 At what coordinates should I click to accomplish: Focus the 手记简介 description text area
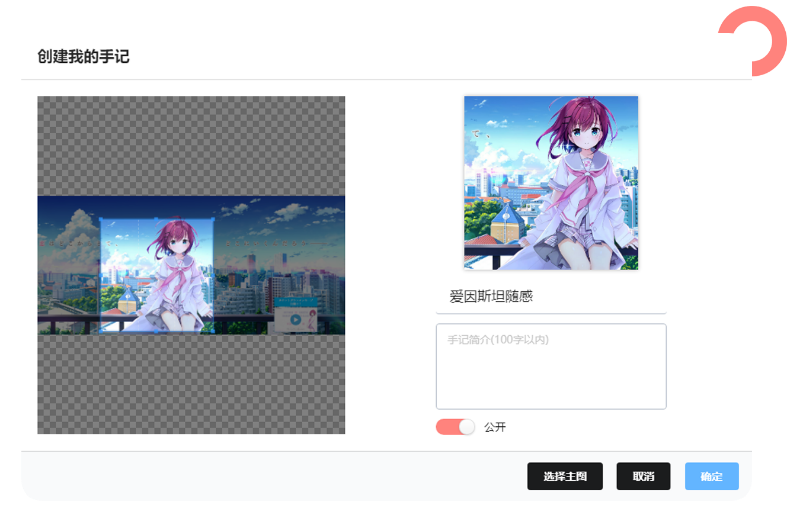click(551, 366)
